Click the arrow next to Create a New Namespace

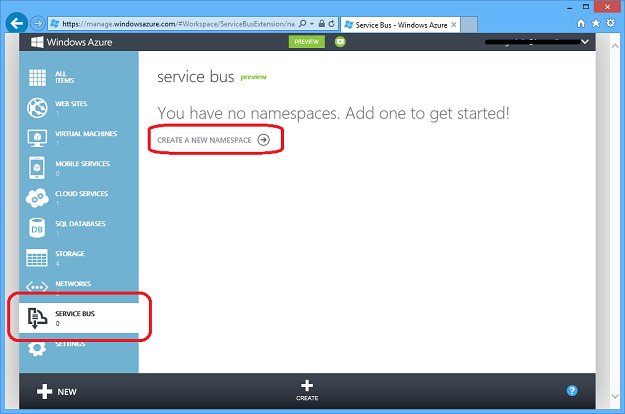[x=263, y=140]
